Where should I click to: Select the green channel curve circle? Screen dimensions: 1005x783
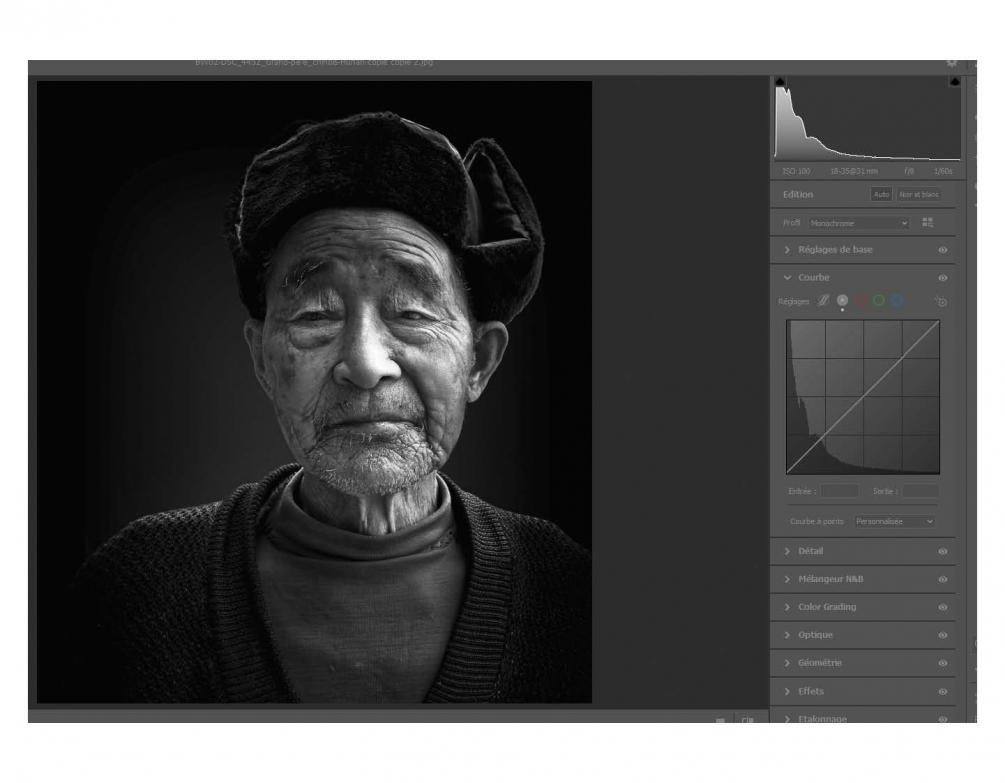point(879,301)
